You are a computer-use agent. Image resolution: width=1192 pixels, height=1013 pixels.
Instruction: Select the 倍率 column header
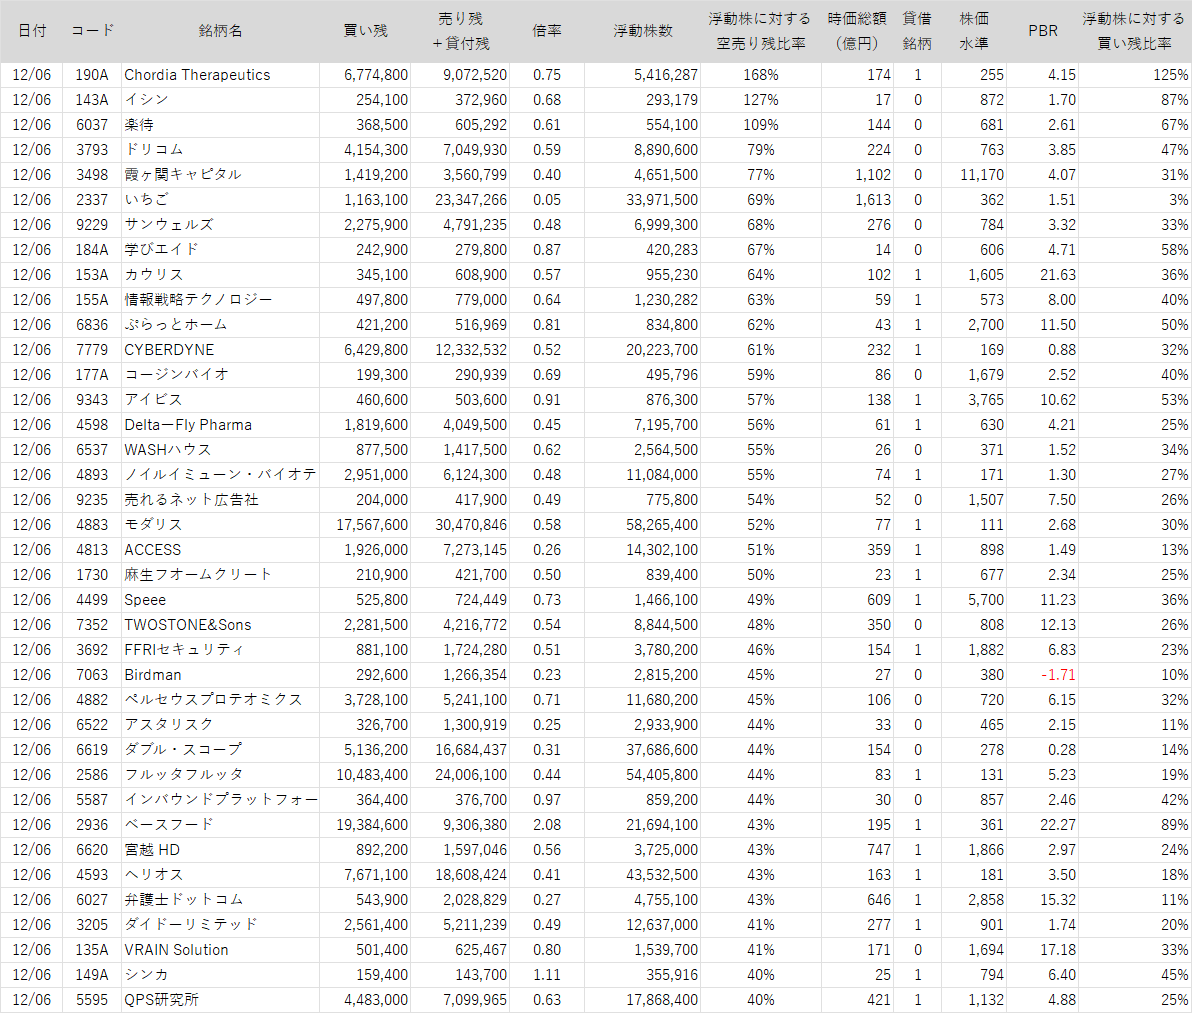[x=546, y=31]
